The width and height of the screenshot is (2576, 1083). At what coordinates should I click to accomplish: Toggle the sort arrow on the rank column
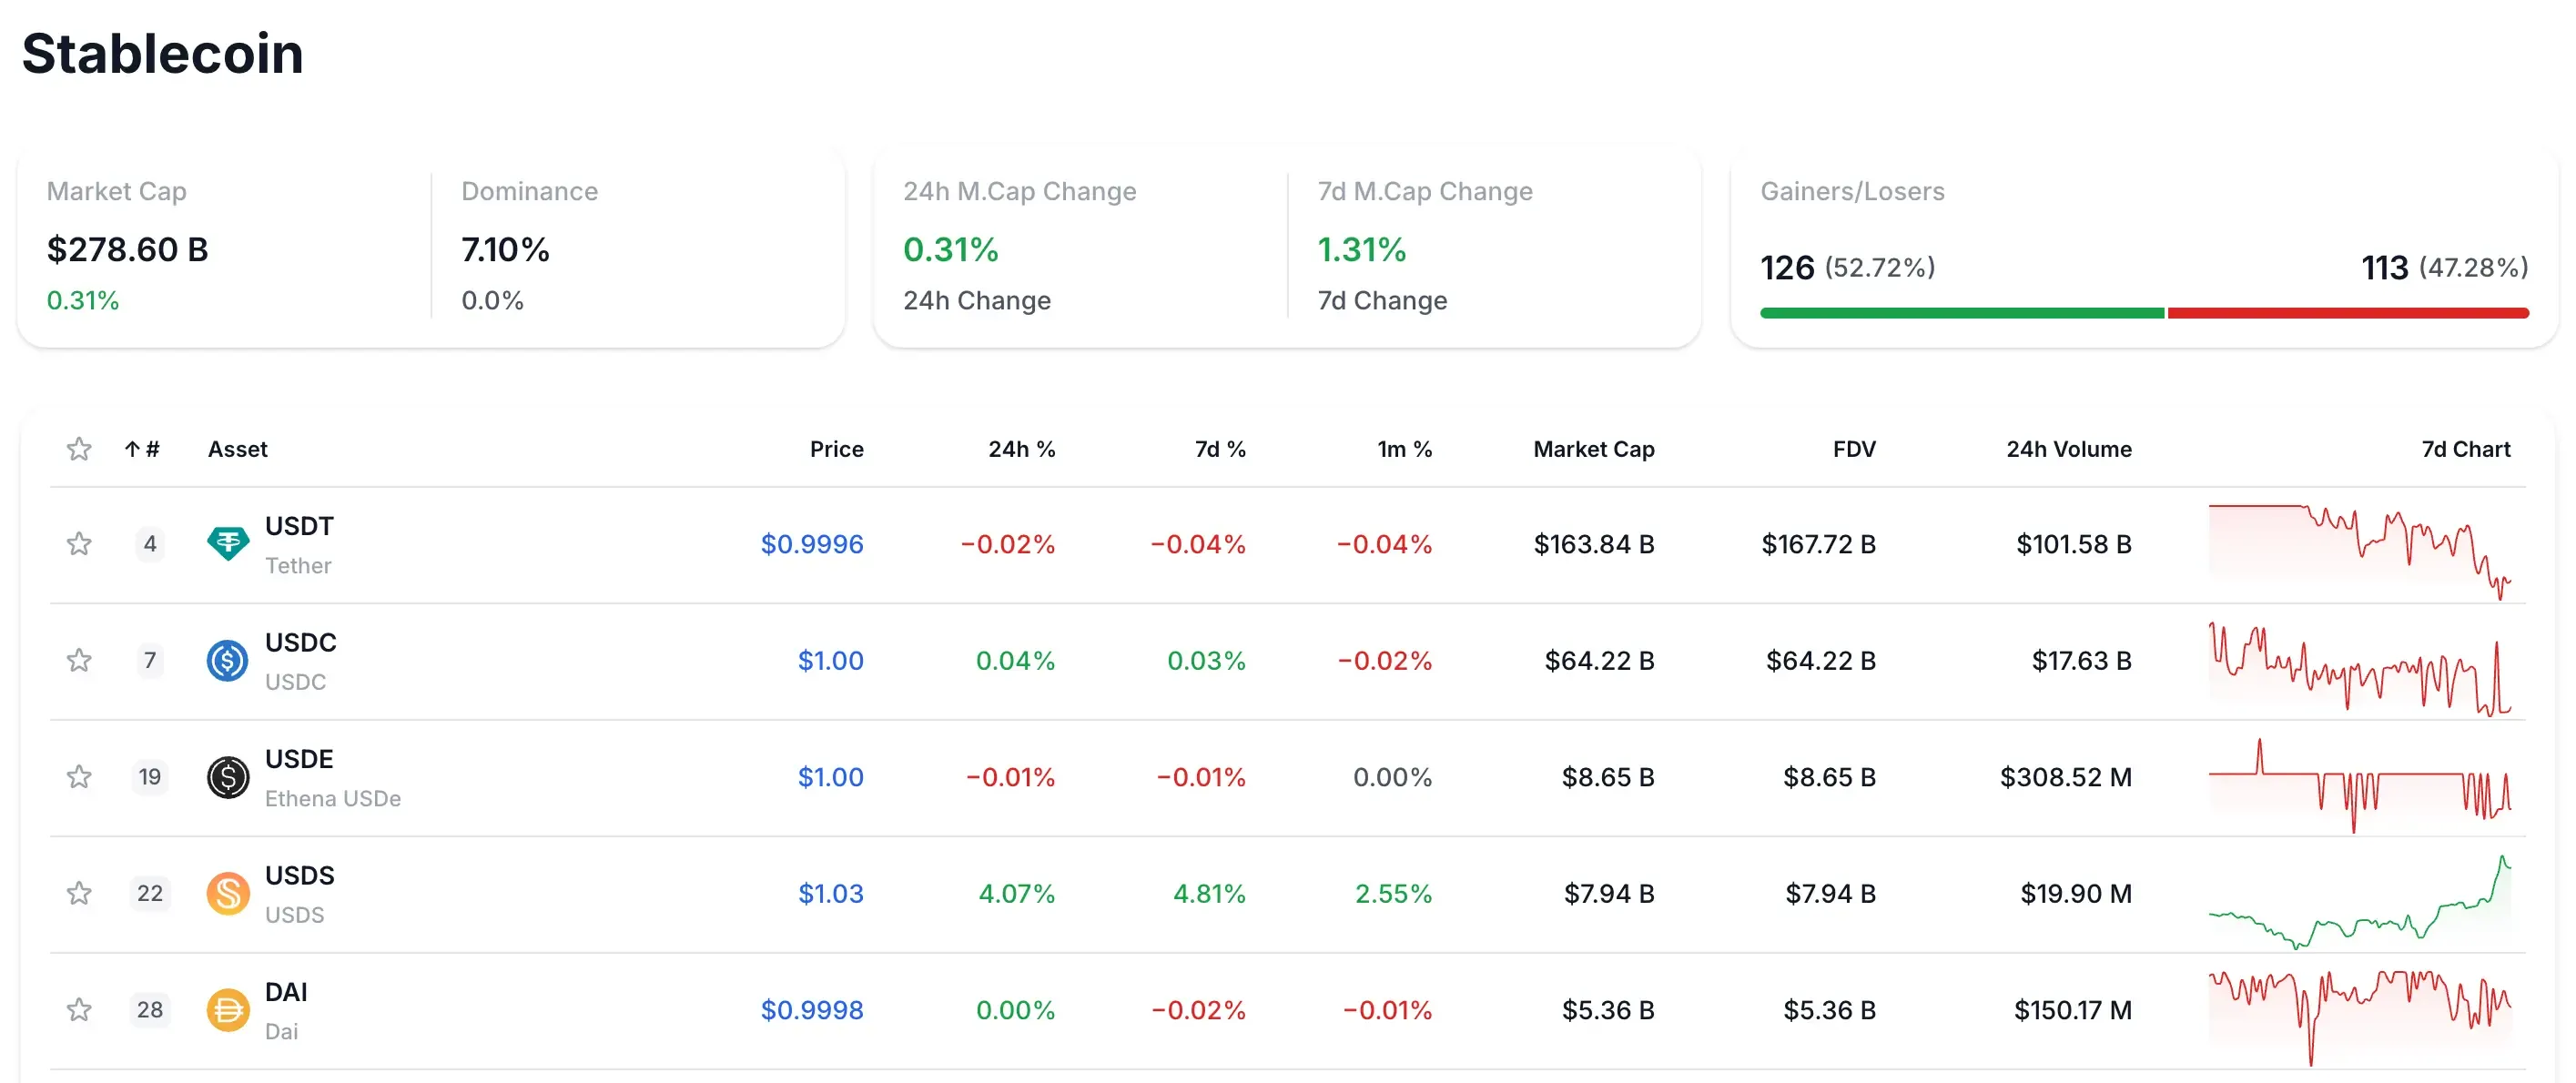click(133, 449)
